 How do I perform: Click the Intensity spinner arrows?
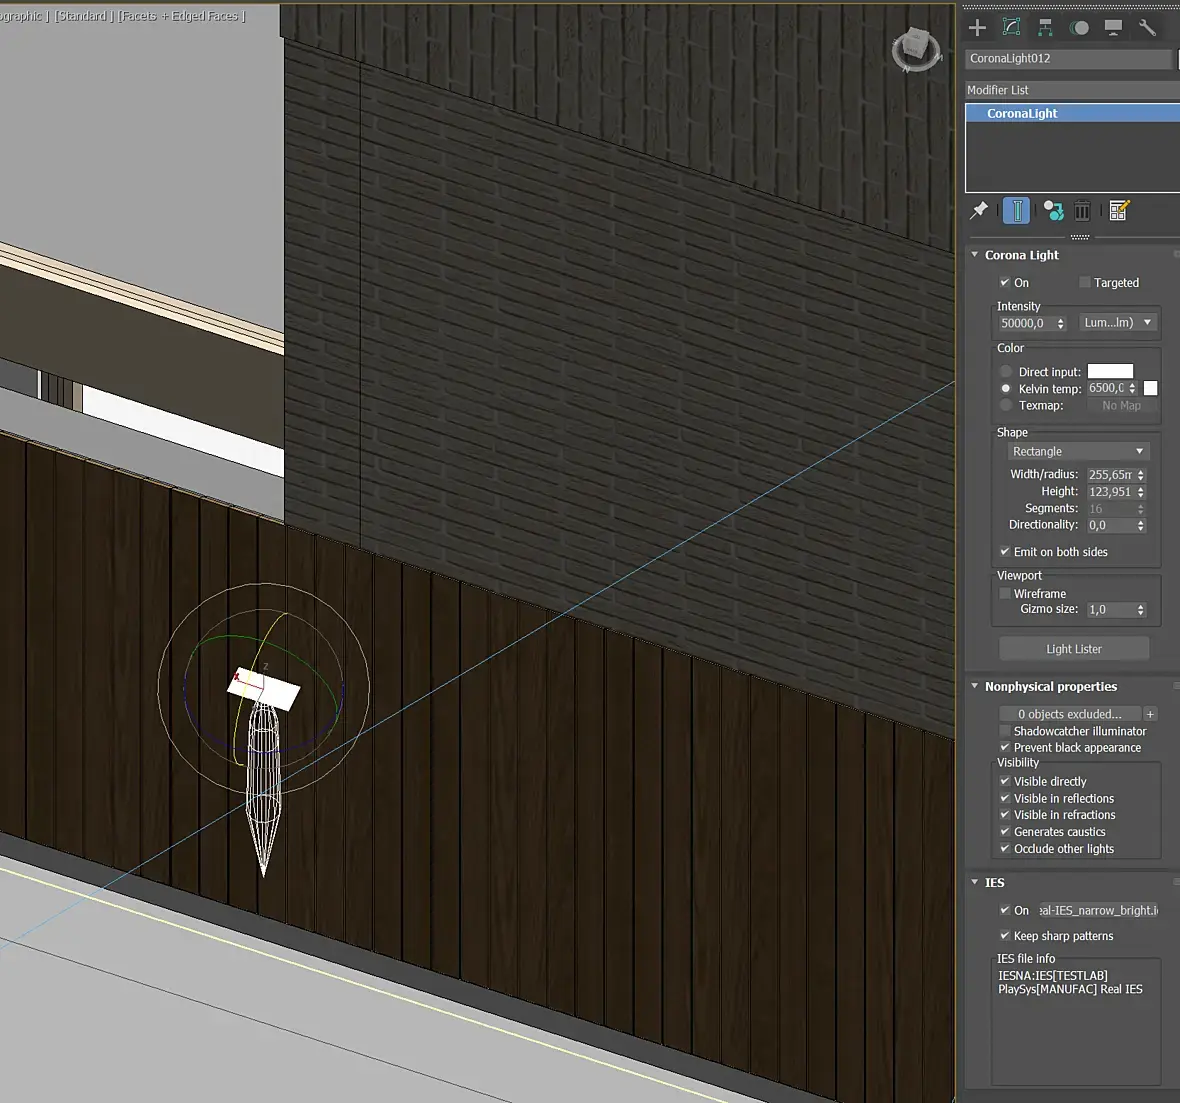1060,323
